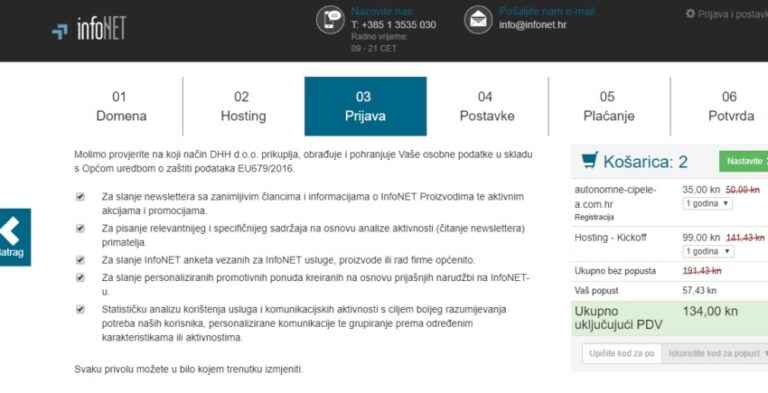
Task: Click the shopping cart icon
Action: (x=590, y=160)
